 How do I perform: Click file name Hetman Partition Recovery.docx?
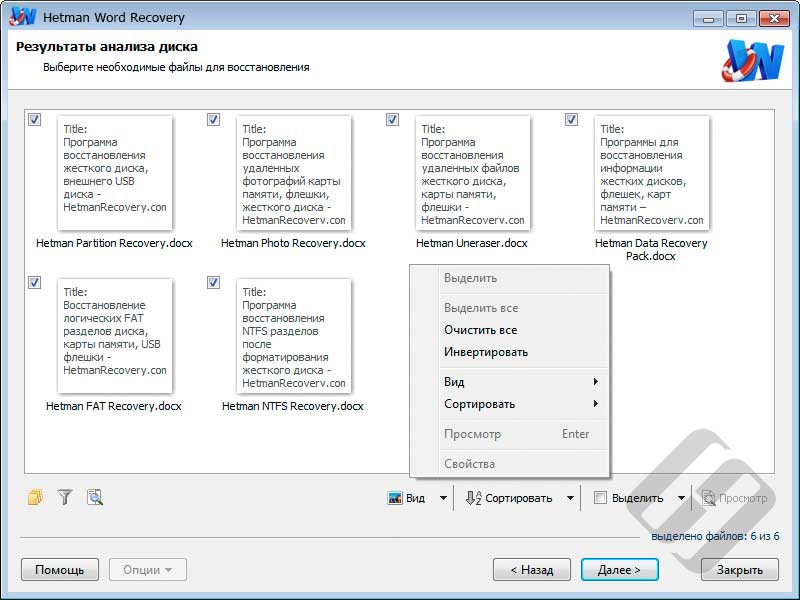click(114, 243)
